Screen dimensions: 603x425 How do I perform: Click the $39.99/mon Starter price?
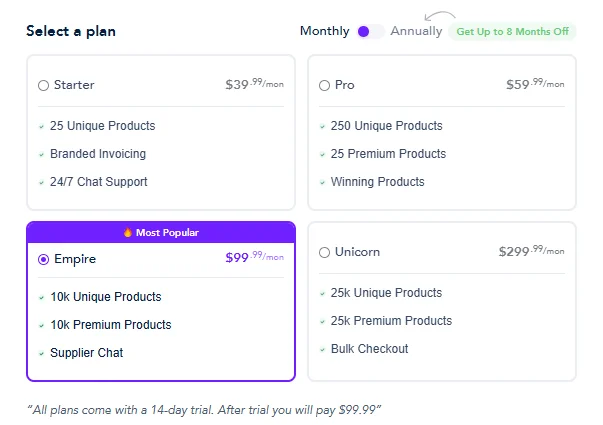pyautogui.click(x=255, y=84)
